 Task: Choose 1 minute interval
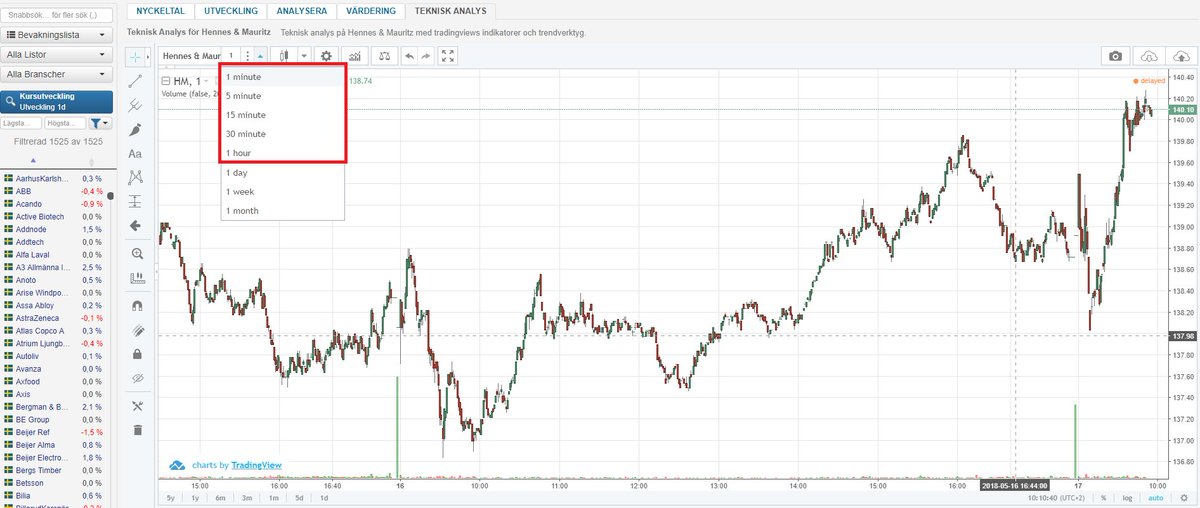[283, 77]
